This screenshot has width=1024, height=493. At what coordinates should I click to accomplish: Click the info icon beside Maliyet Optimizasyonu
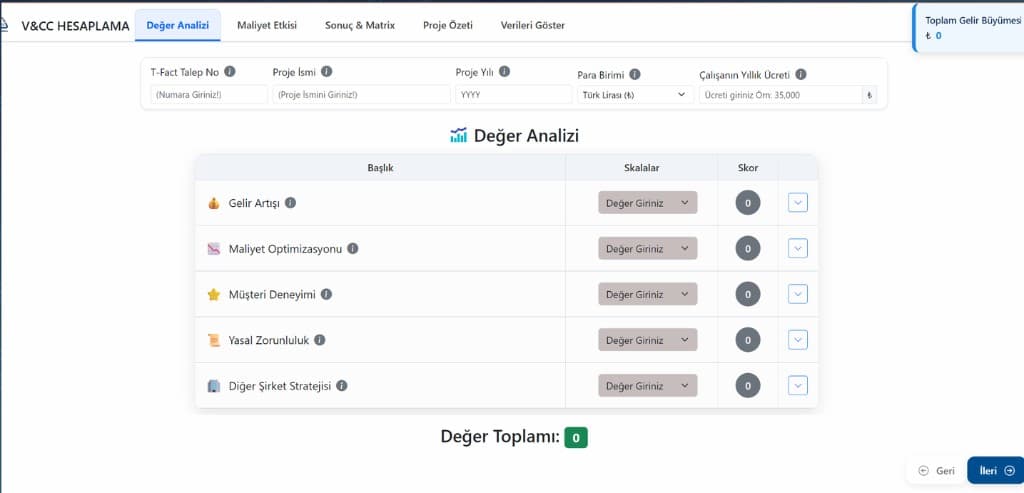point(353,248)
